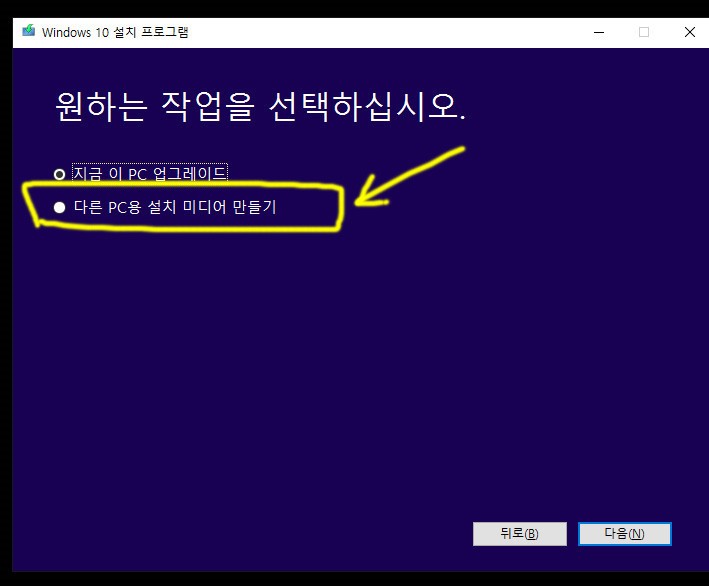The width and height of the screenshot is (709, 586).
Task: Click the 'Windows 10 설치 프로그램' title text
Action: point(115,33)
